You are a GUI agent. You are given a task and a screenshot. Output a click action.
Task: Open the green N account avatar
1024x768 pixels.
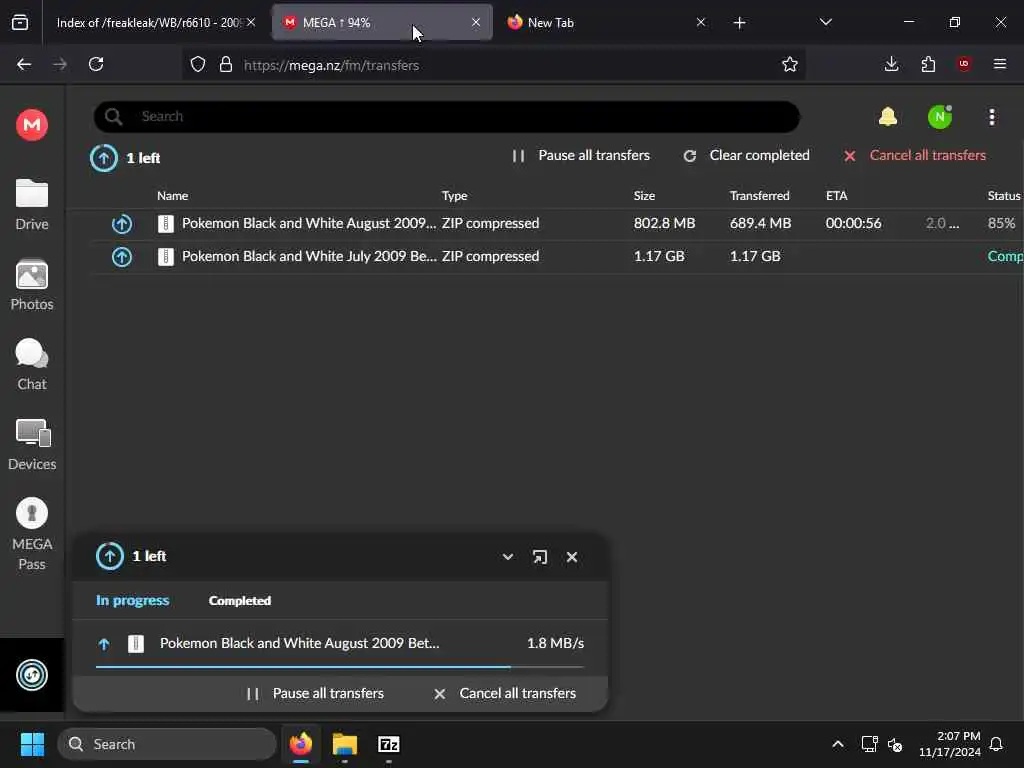click(940, 117)
